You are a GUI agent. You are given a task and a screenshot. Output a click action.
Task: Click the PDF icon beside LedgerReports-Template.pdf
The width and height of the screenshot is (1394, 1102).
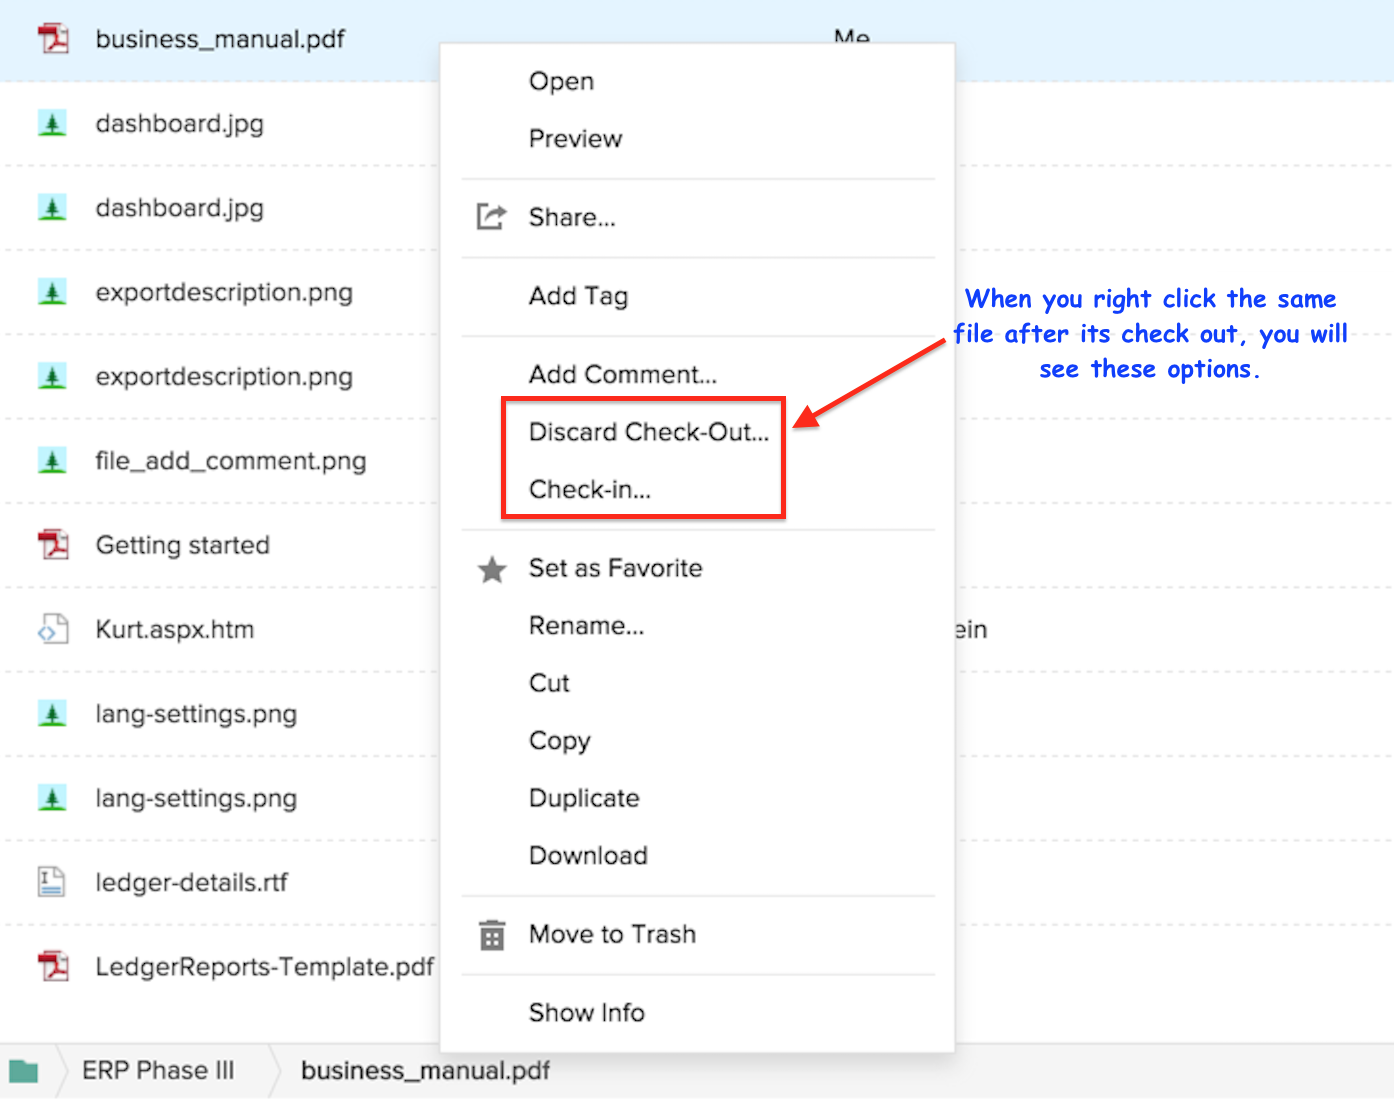53,966
